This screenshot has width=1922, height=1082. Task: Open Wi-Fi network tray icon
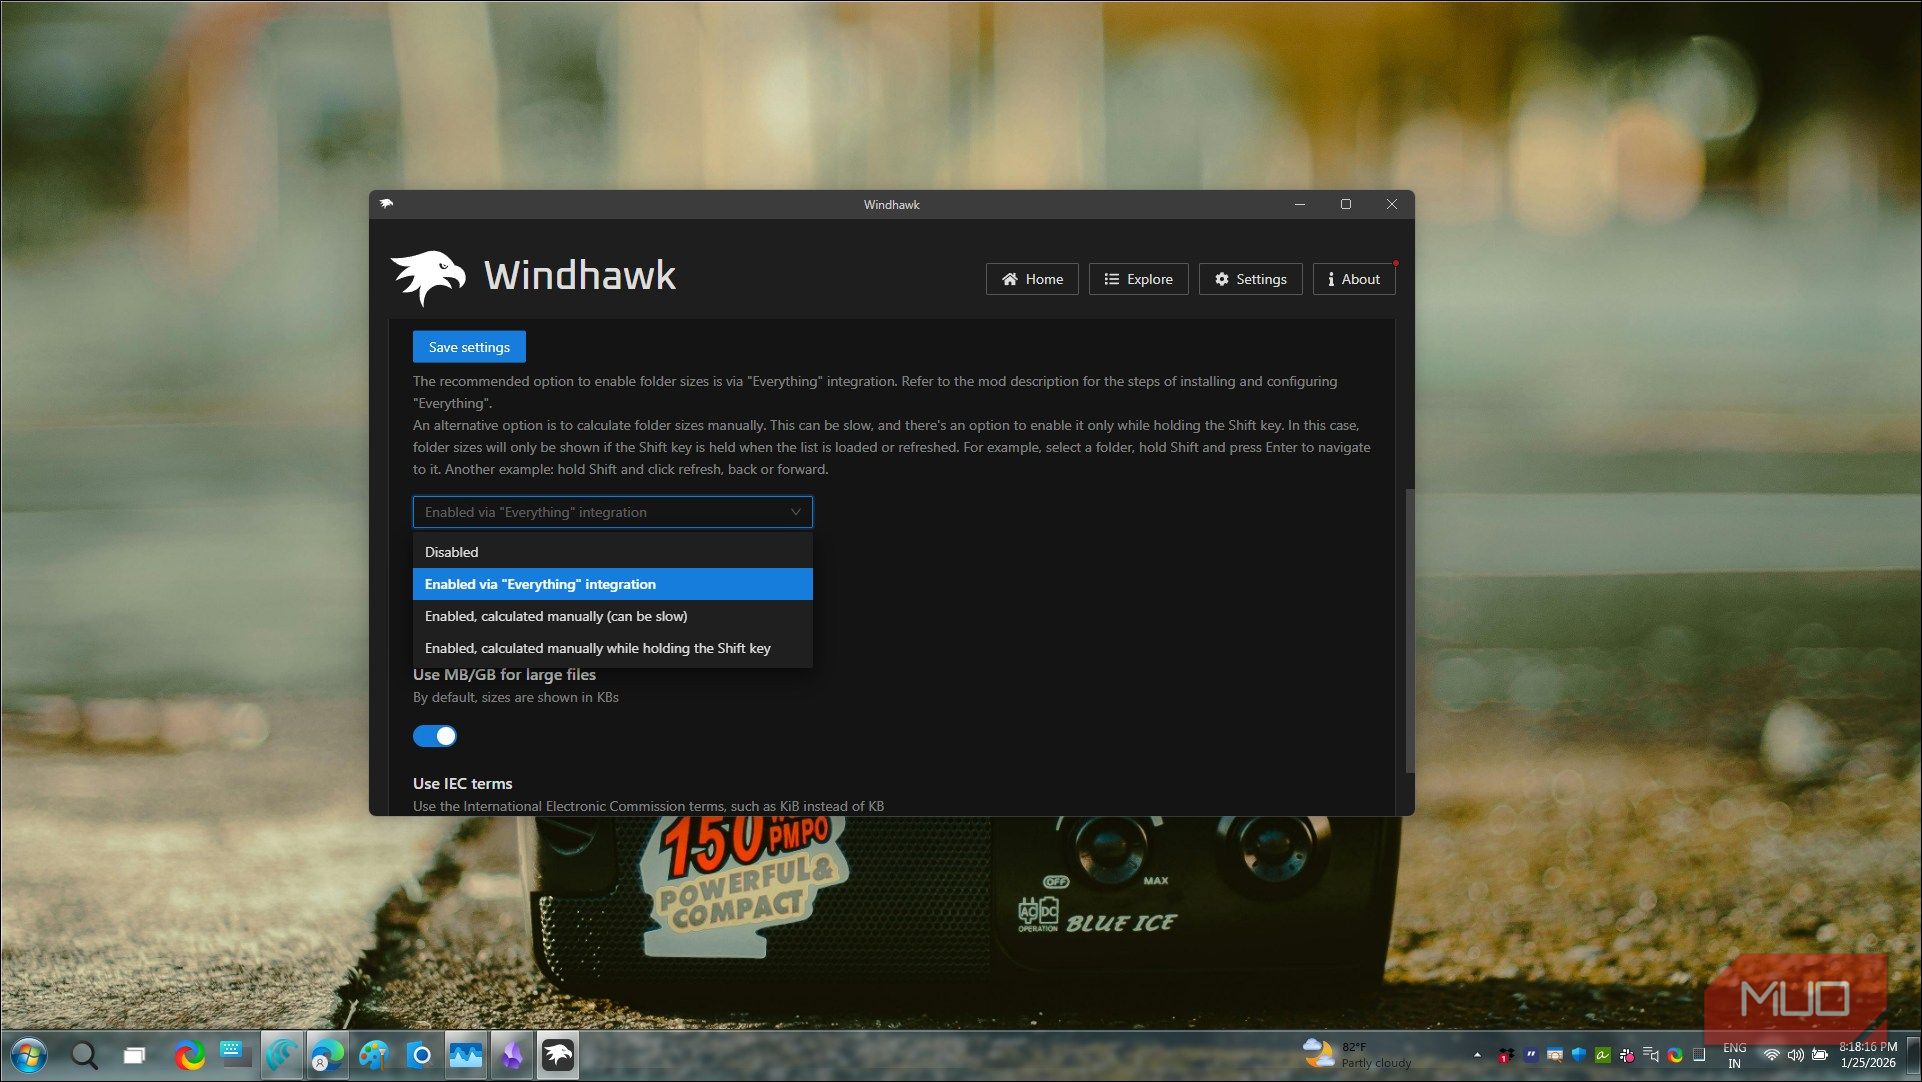pyautogui.click(x=1771, y=1055)
